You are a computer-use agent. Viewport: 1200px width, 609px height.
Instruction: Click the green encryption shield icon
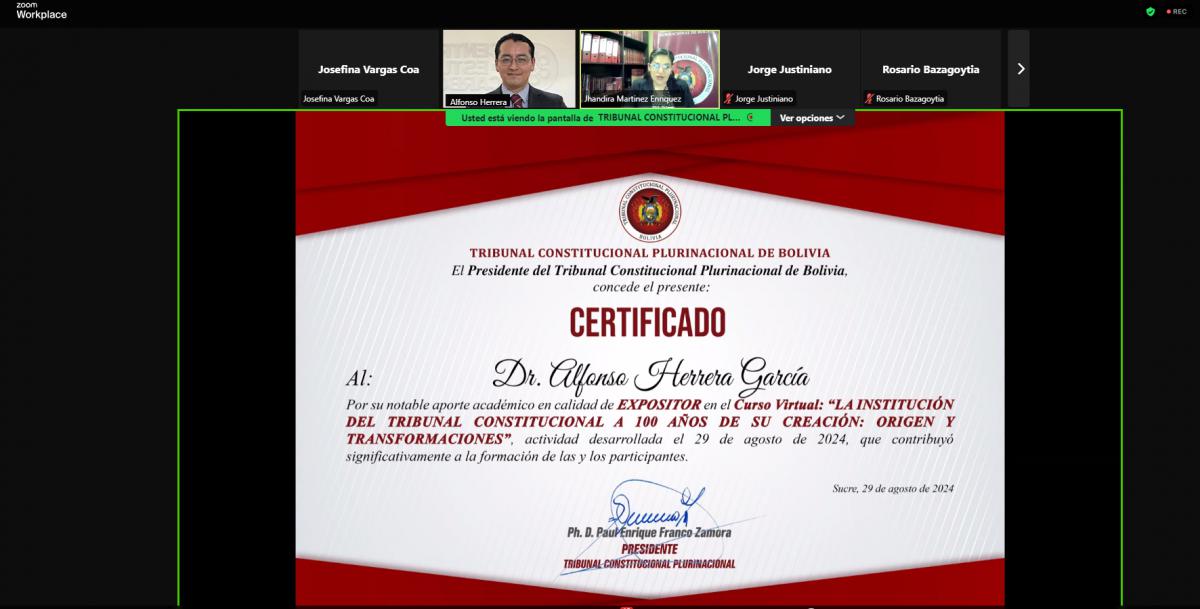pyautogui.click(x=1150, y=11)
